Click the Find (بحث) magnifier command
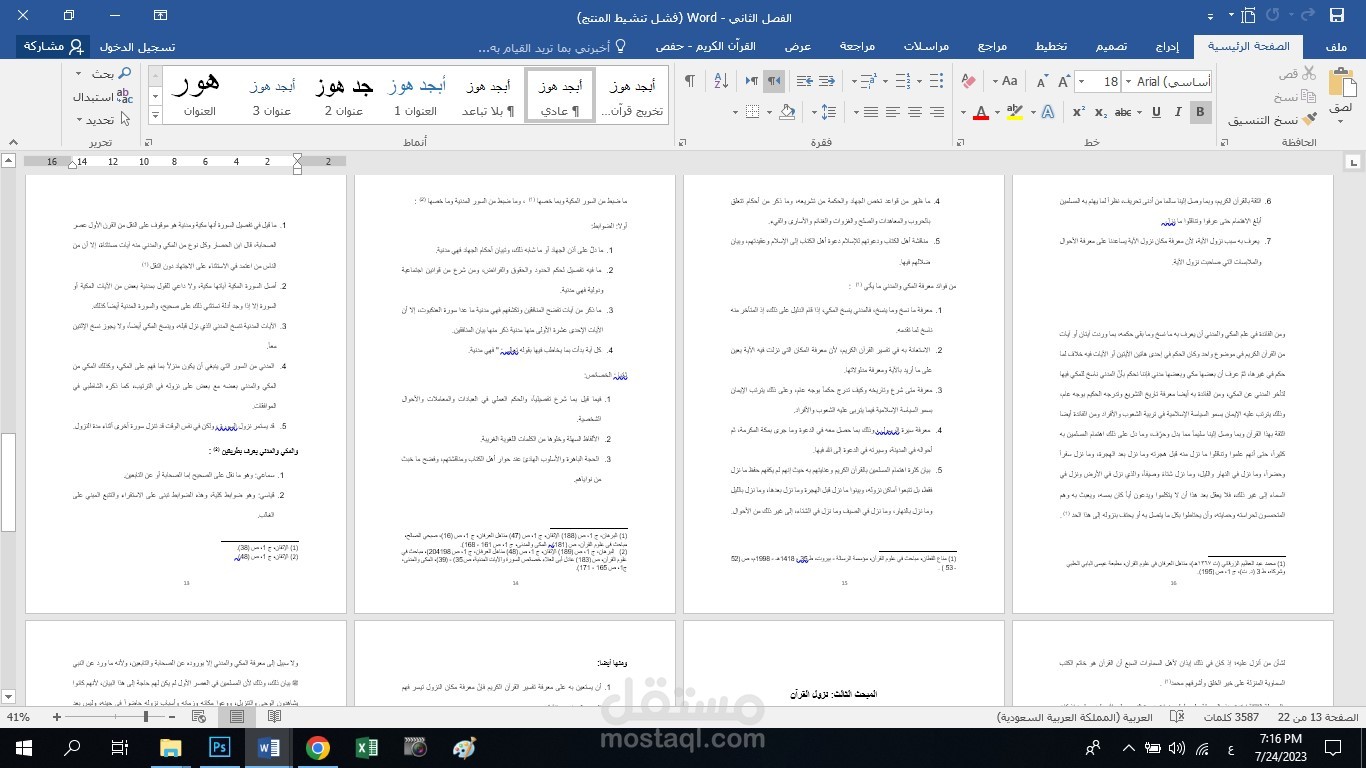 pos(113,73)
